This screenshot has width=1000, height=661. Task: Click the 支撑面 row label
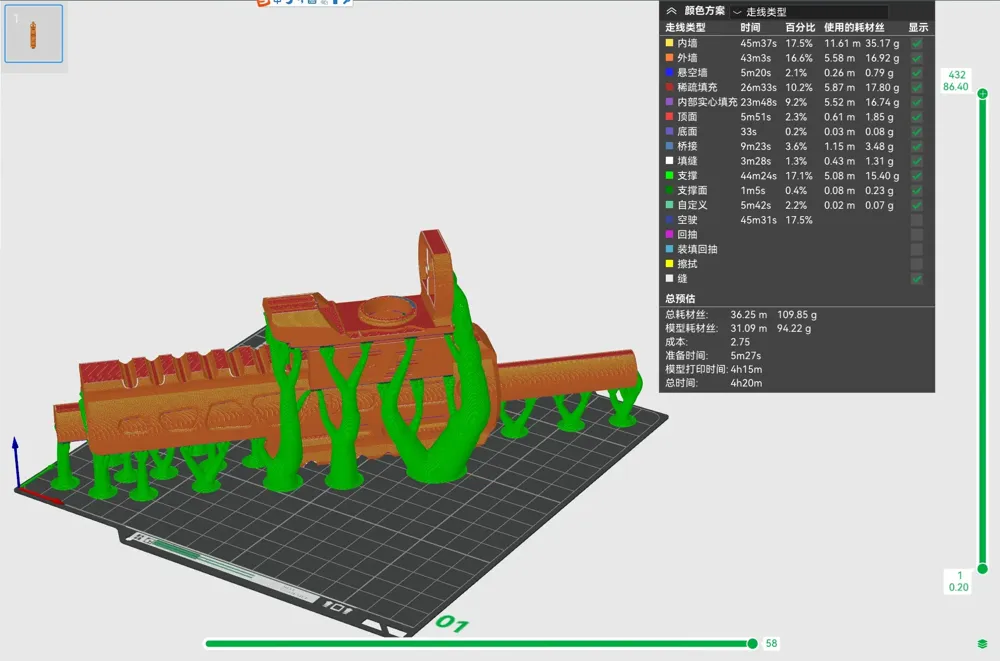691,190
